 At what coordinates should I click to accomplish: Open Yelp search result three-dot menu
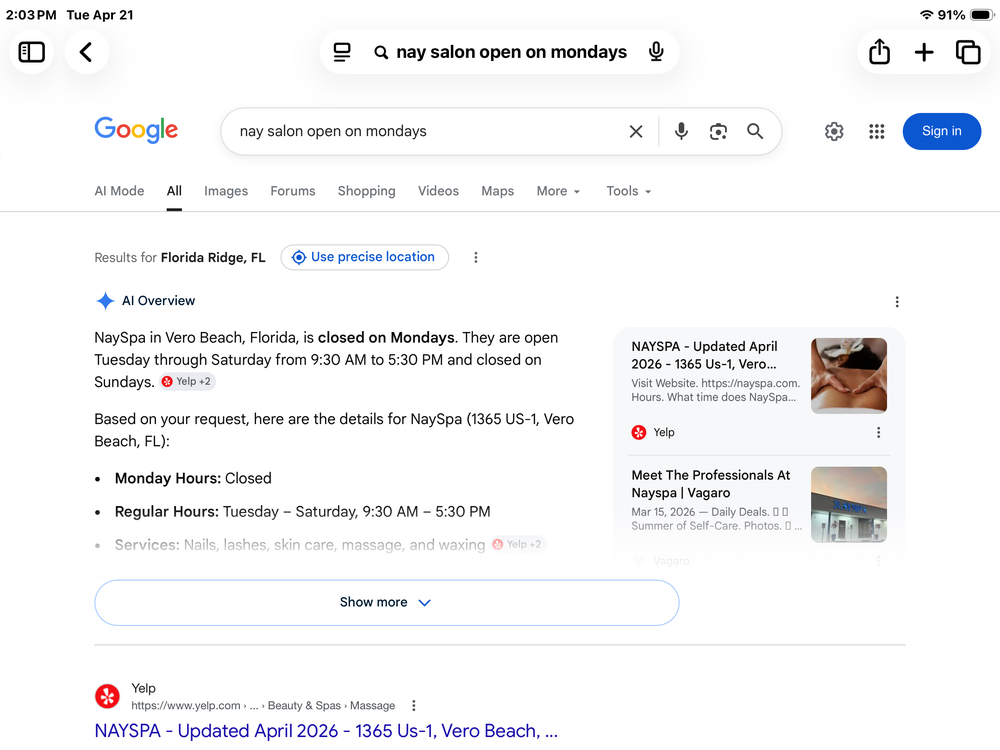(414, 705)
